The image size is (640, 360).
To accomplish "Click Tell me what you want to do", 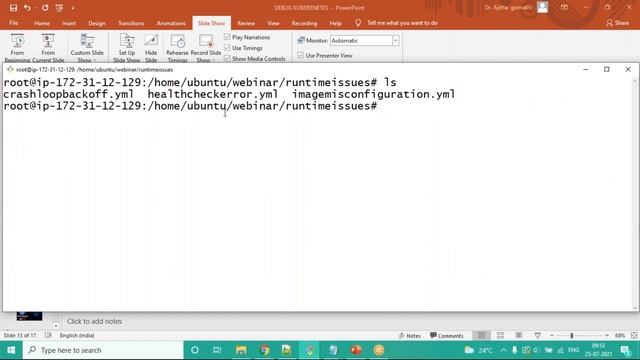I will (x=402, y=23).
